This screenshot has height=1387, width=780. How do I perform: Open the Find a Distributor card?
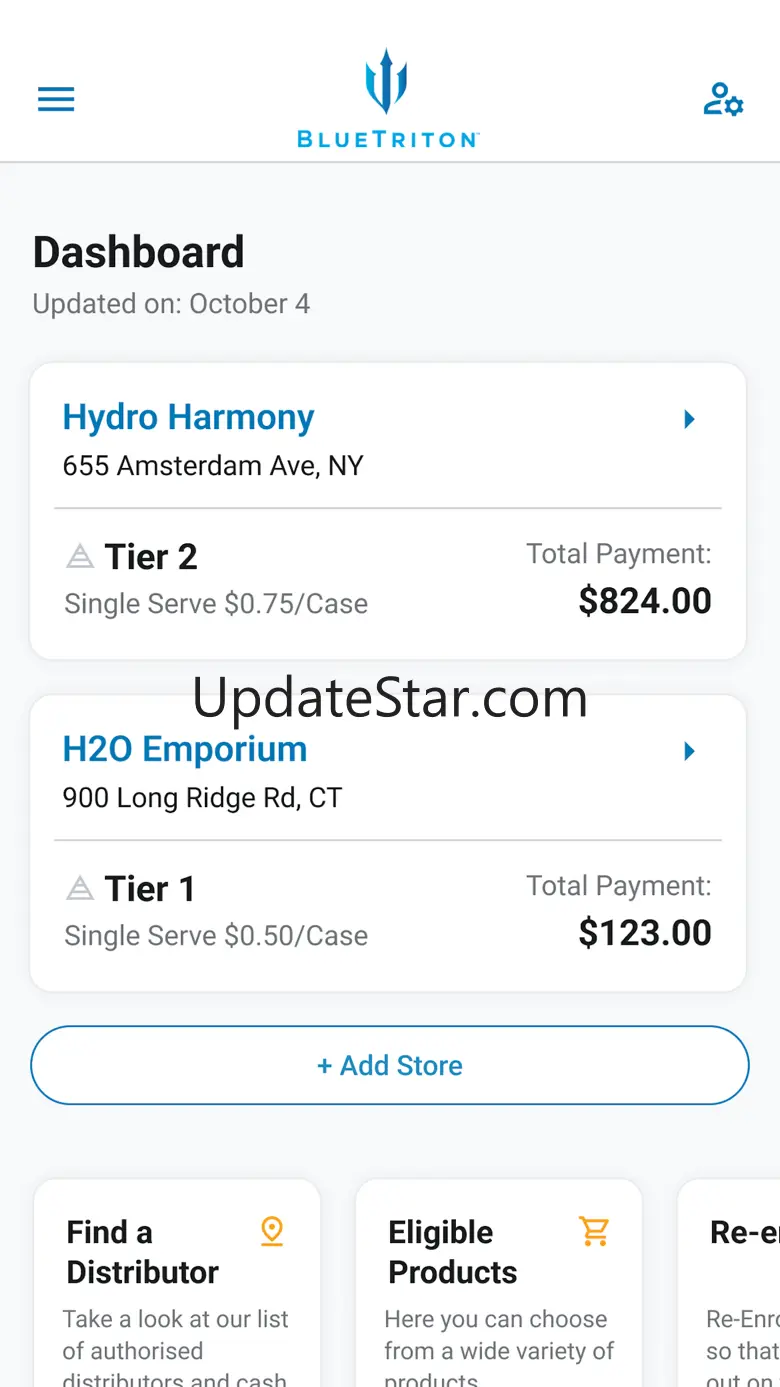coord(177,1284)
